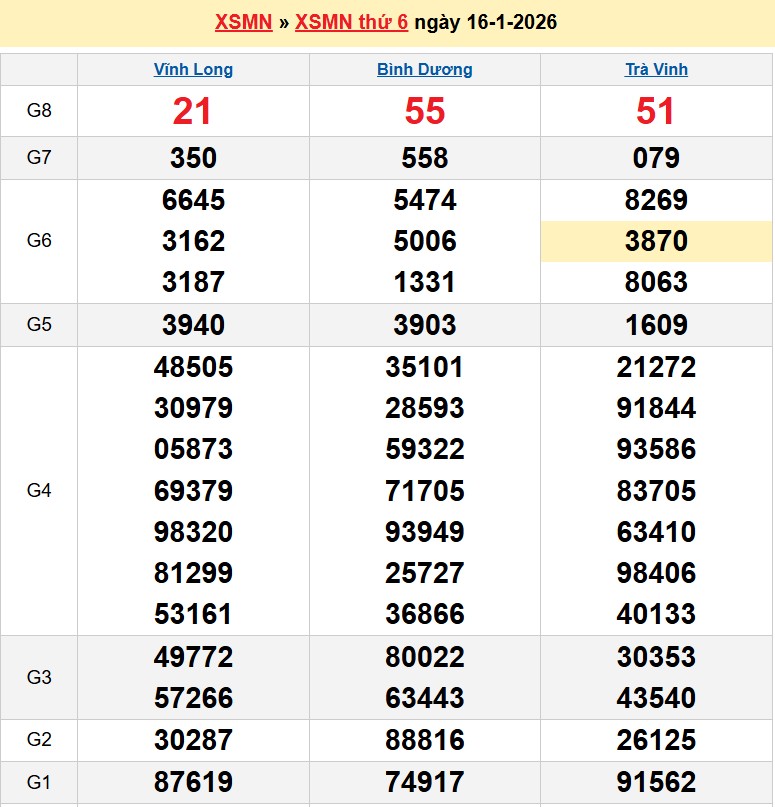Open the XSMN link in the header

pyautogui.click(x=243, y=22)
